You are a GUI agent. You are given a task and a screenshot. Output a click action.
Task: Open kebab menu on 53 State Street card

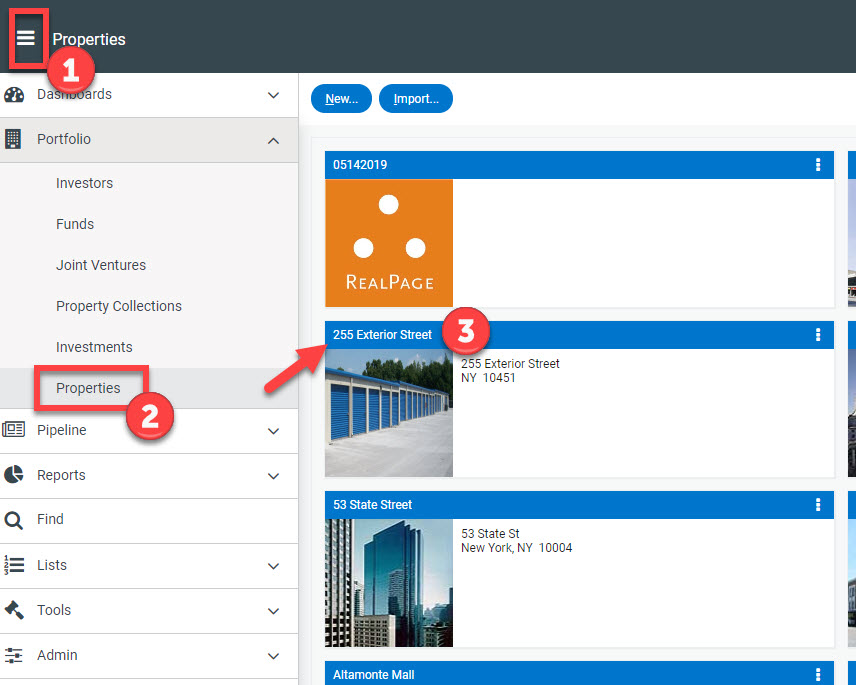(x=818, y=505)
